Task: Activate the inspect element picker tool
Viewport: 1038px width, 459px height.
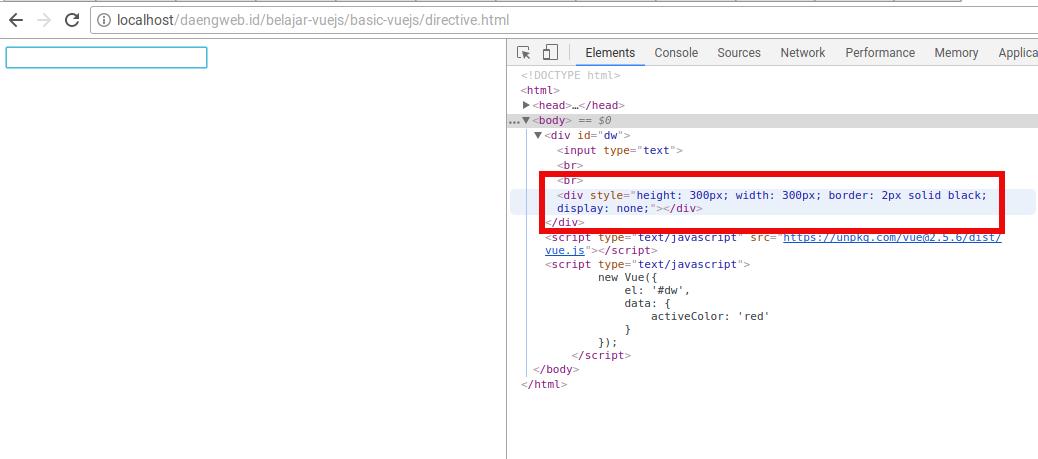Action: (524, 53)
